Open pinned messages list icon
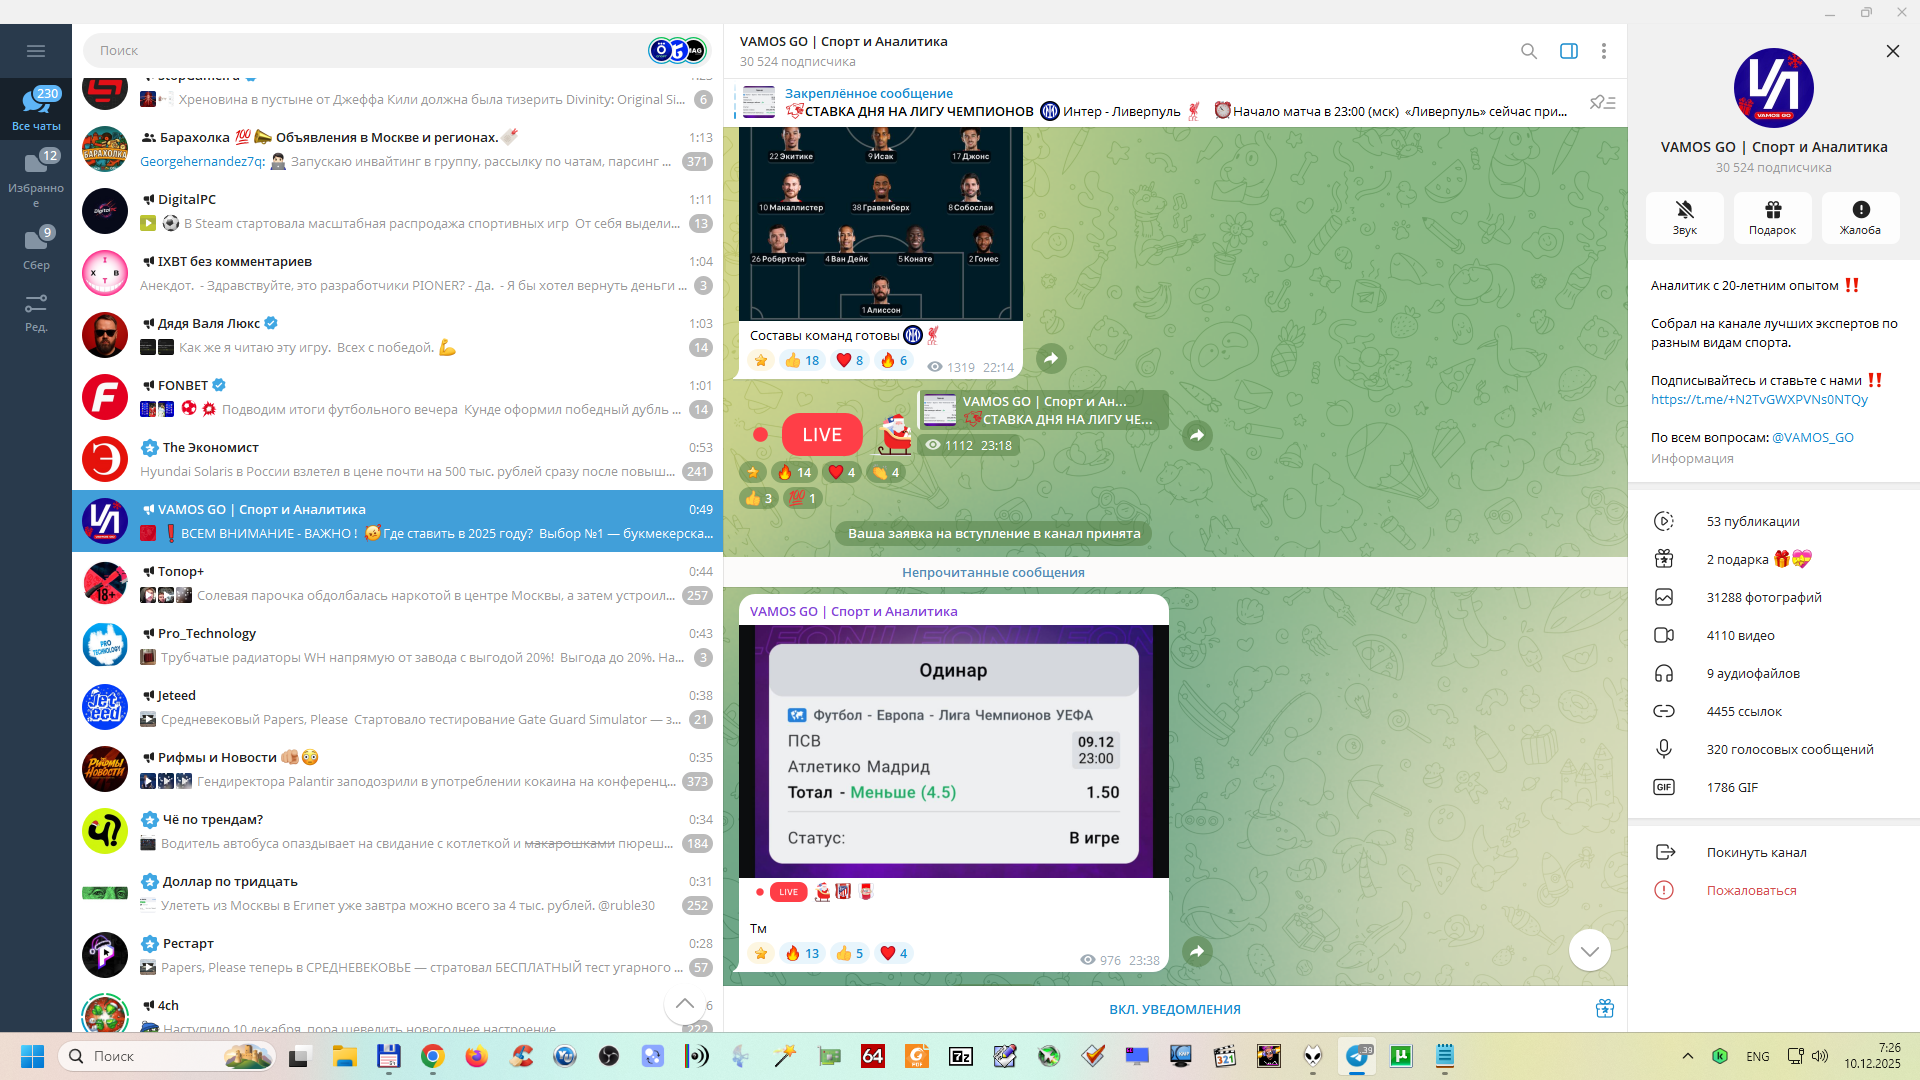The height and width of the screenshot is (1080, 1920). click(x=1602, y=103)
